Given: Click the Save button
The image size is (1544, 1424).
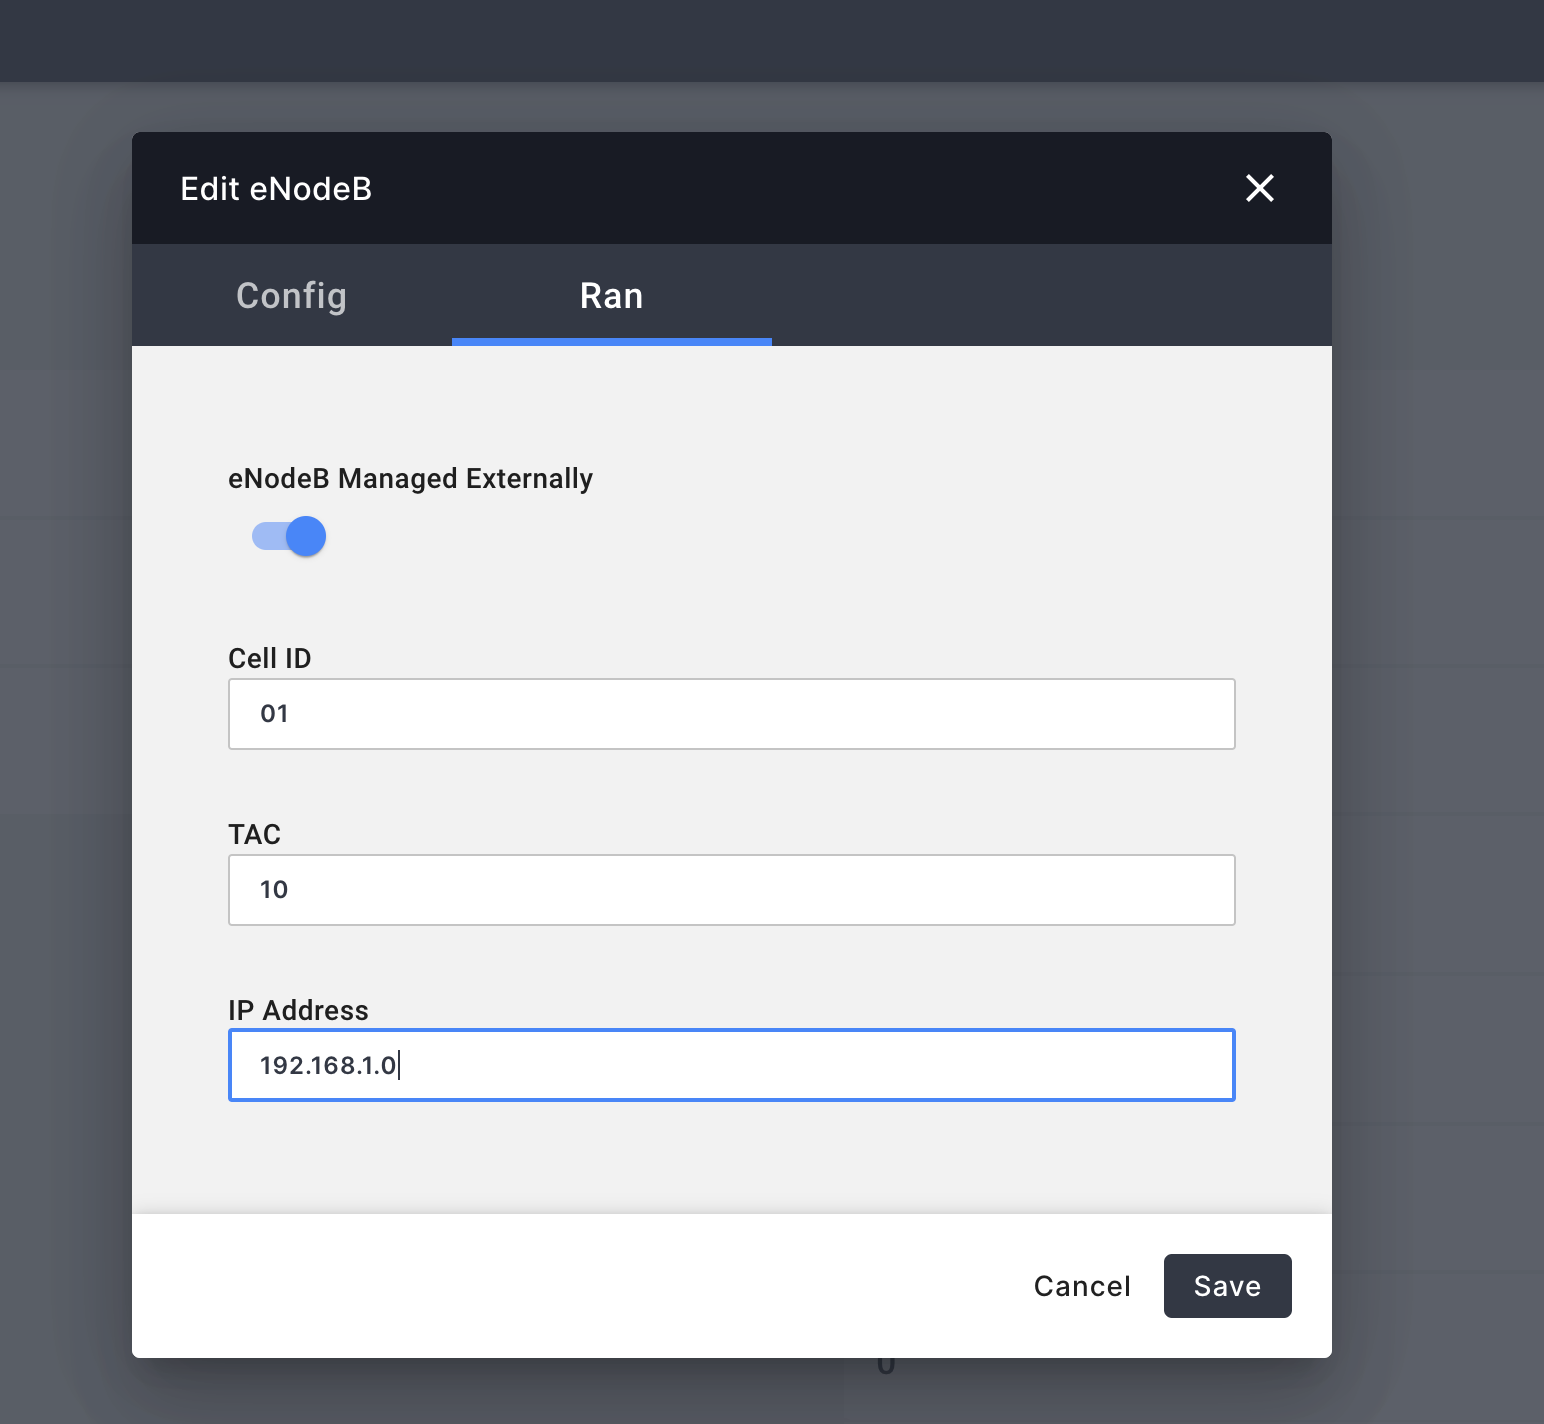Looking at the screenshot, I should coord(1227,1286).
